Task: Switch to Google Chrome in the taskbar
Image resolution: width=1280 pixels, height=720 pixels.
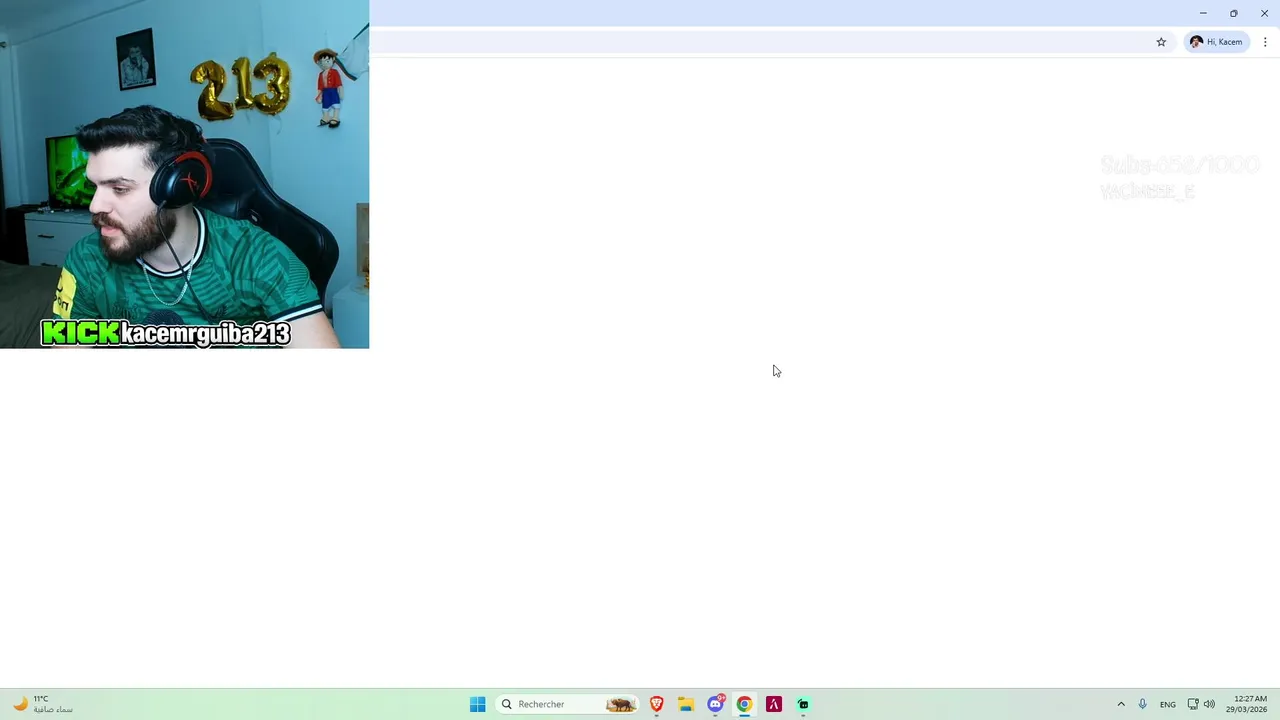Action: tap(744, 704)
